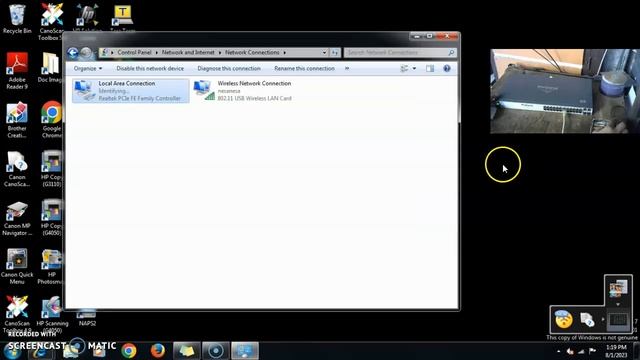Expand the address bar history dropdown
This screenshot has width=640, height=360.
click(324, 53)
